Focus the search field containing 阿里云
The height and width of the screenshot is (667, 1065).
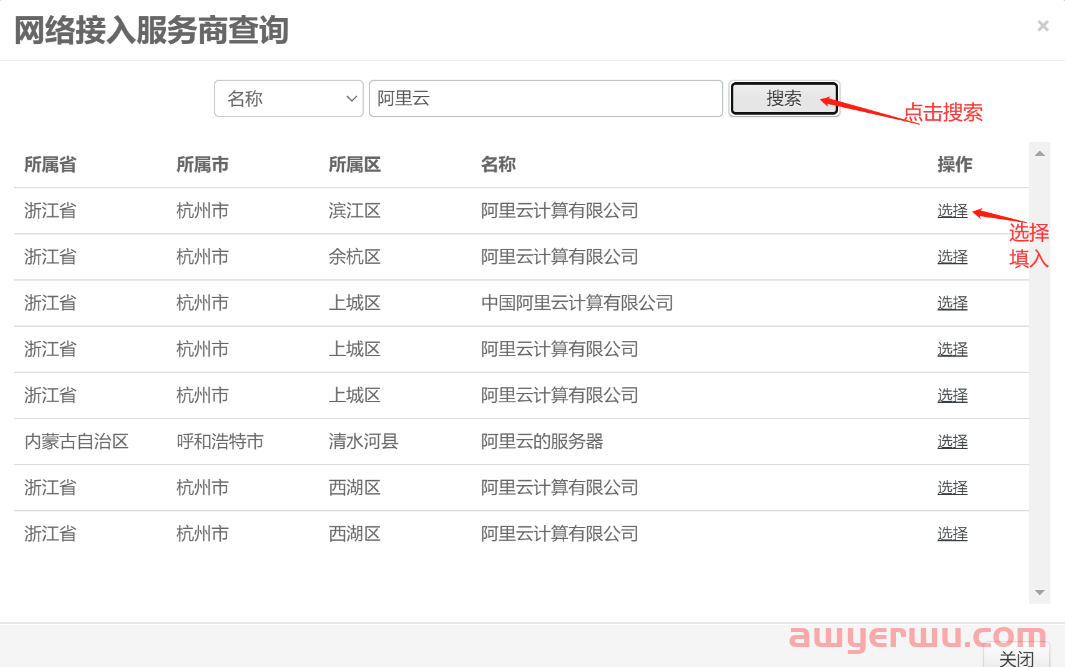pyautogui.click(x=545, y=98)
